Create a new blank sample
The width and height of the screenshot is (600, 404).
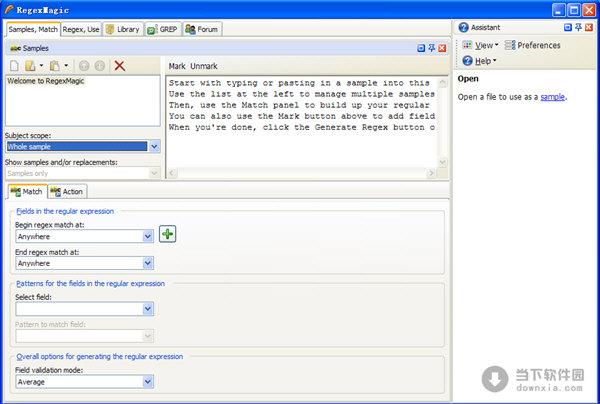click(14, 66)
